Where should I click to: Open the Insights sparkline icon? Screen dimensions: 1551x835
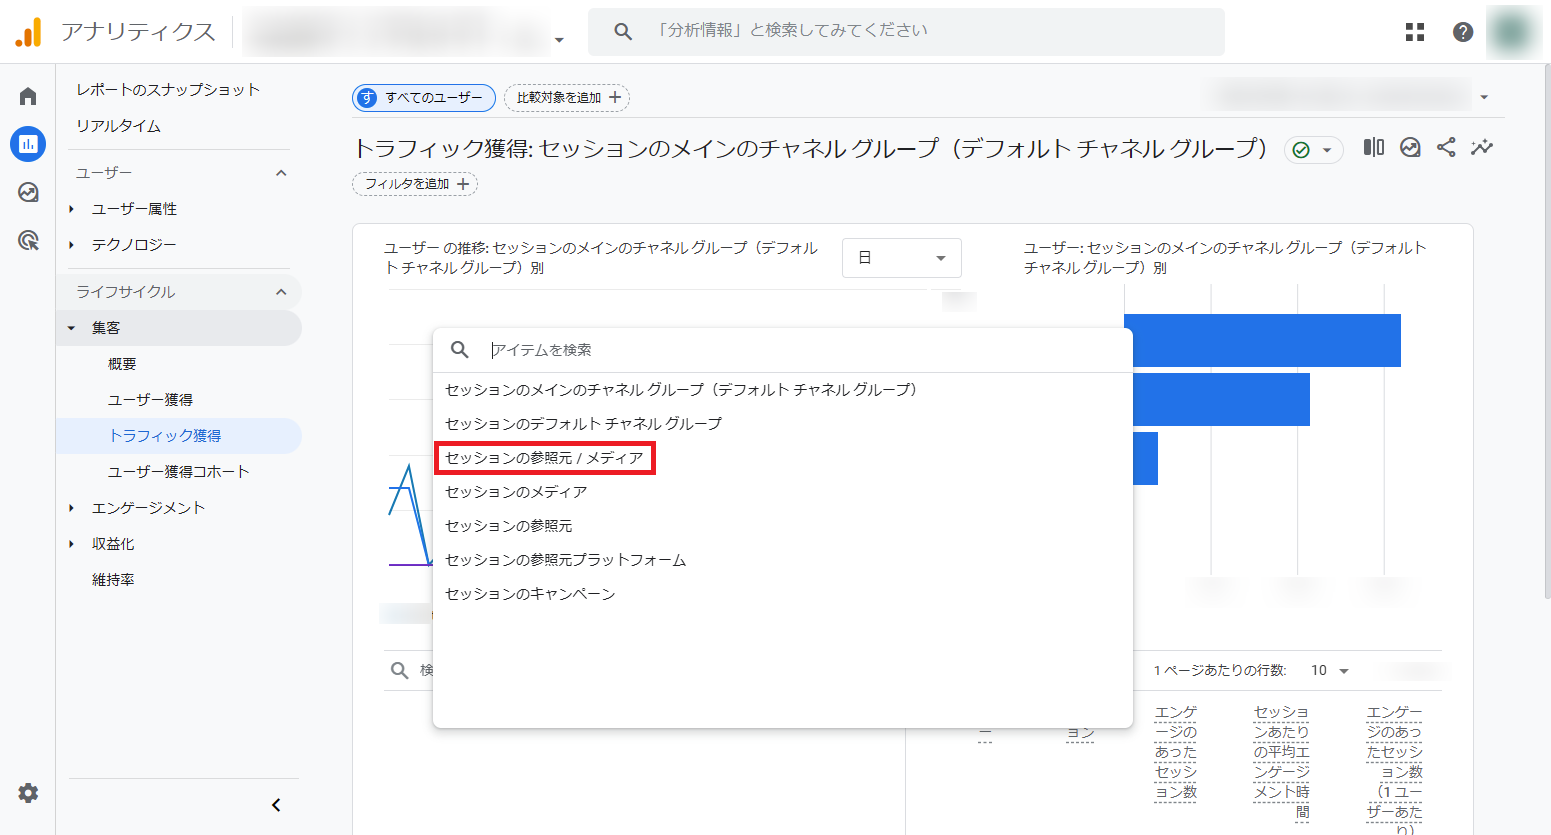(x=1481, y=148)
